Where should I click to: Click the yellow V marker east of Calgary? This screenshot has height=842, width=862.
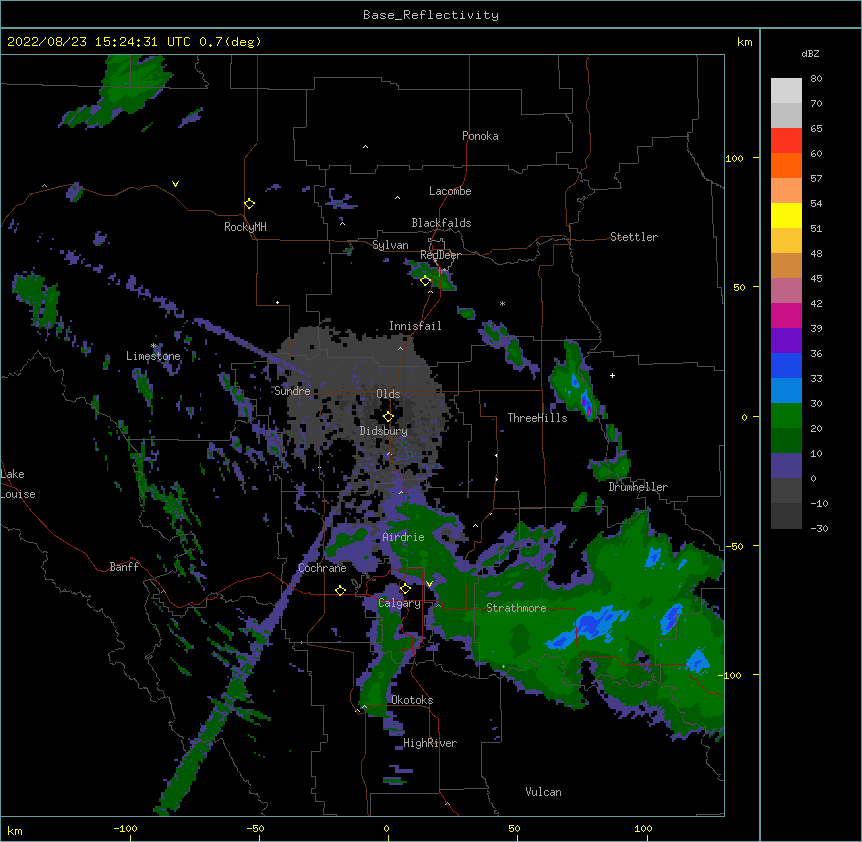click(429, 584)
